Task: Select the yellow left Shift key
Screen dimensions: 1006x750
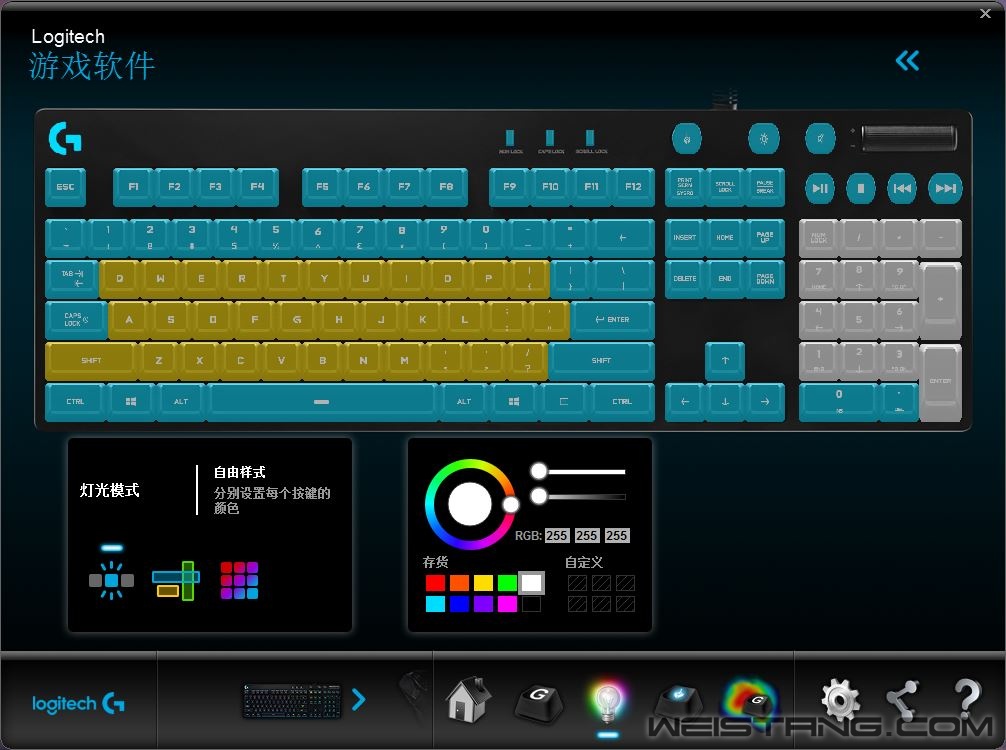Action: click(x=91, y=361)
